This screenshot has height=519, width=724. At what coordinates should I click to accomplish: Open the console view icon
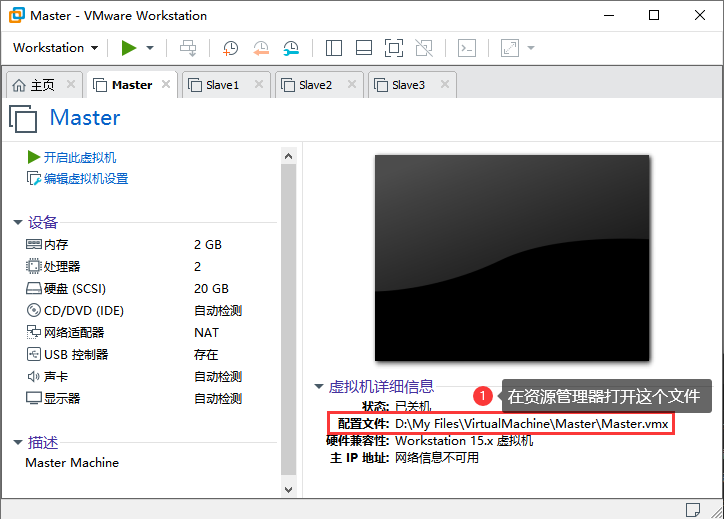(x=467, y=48)
